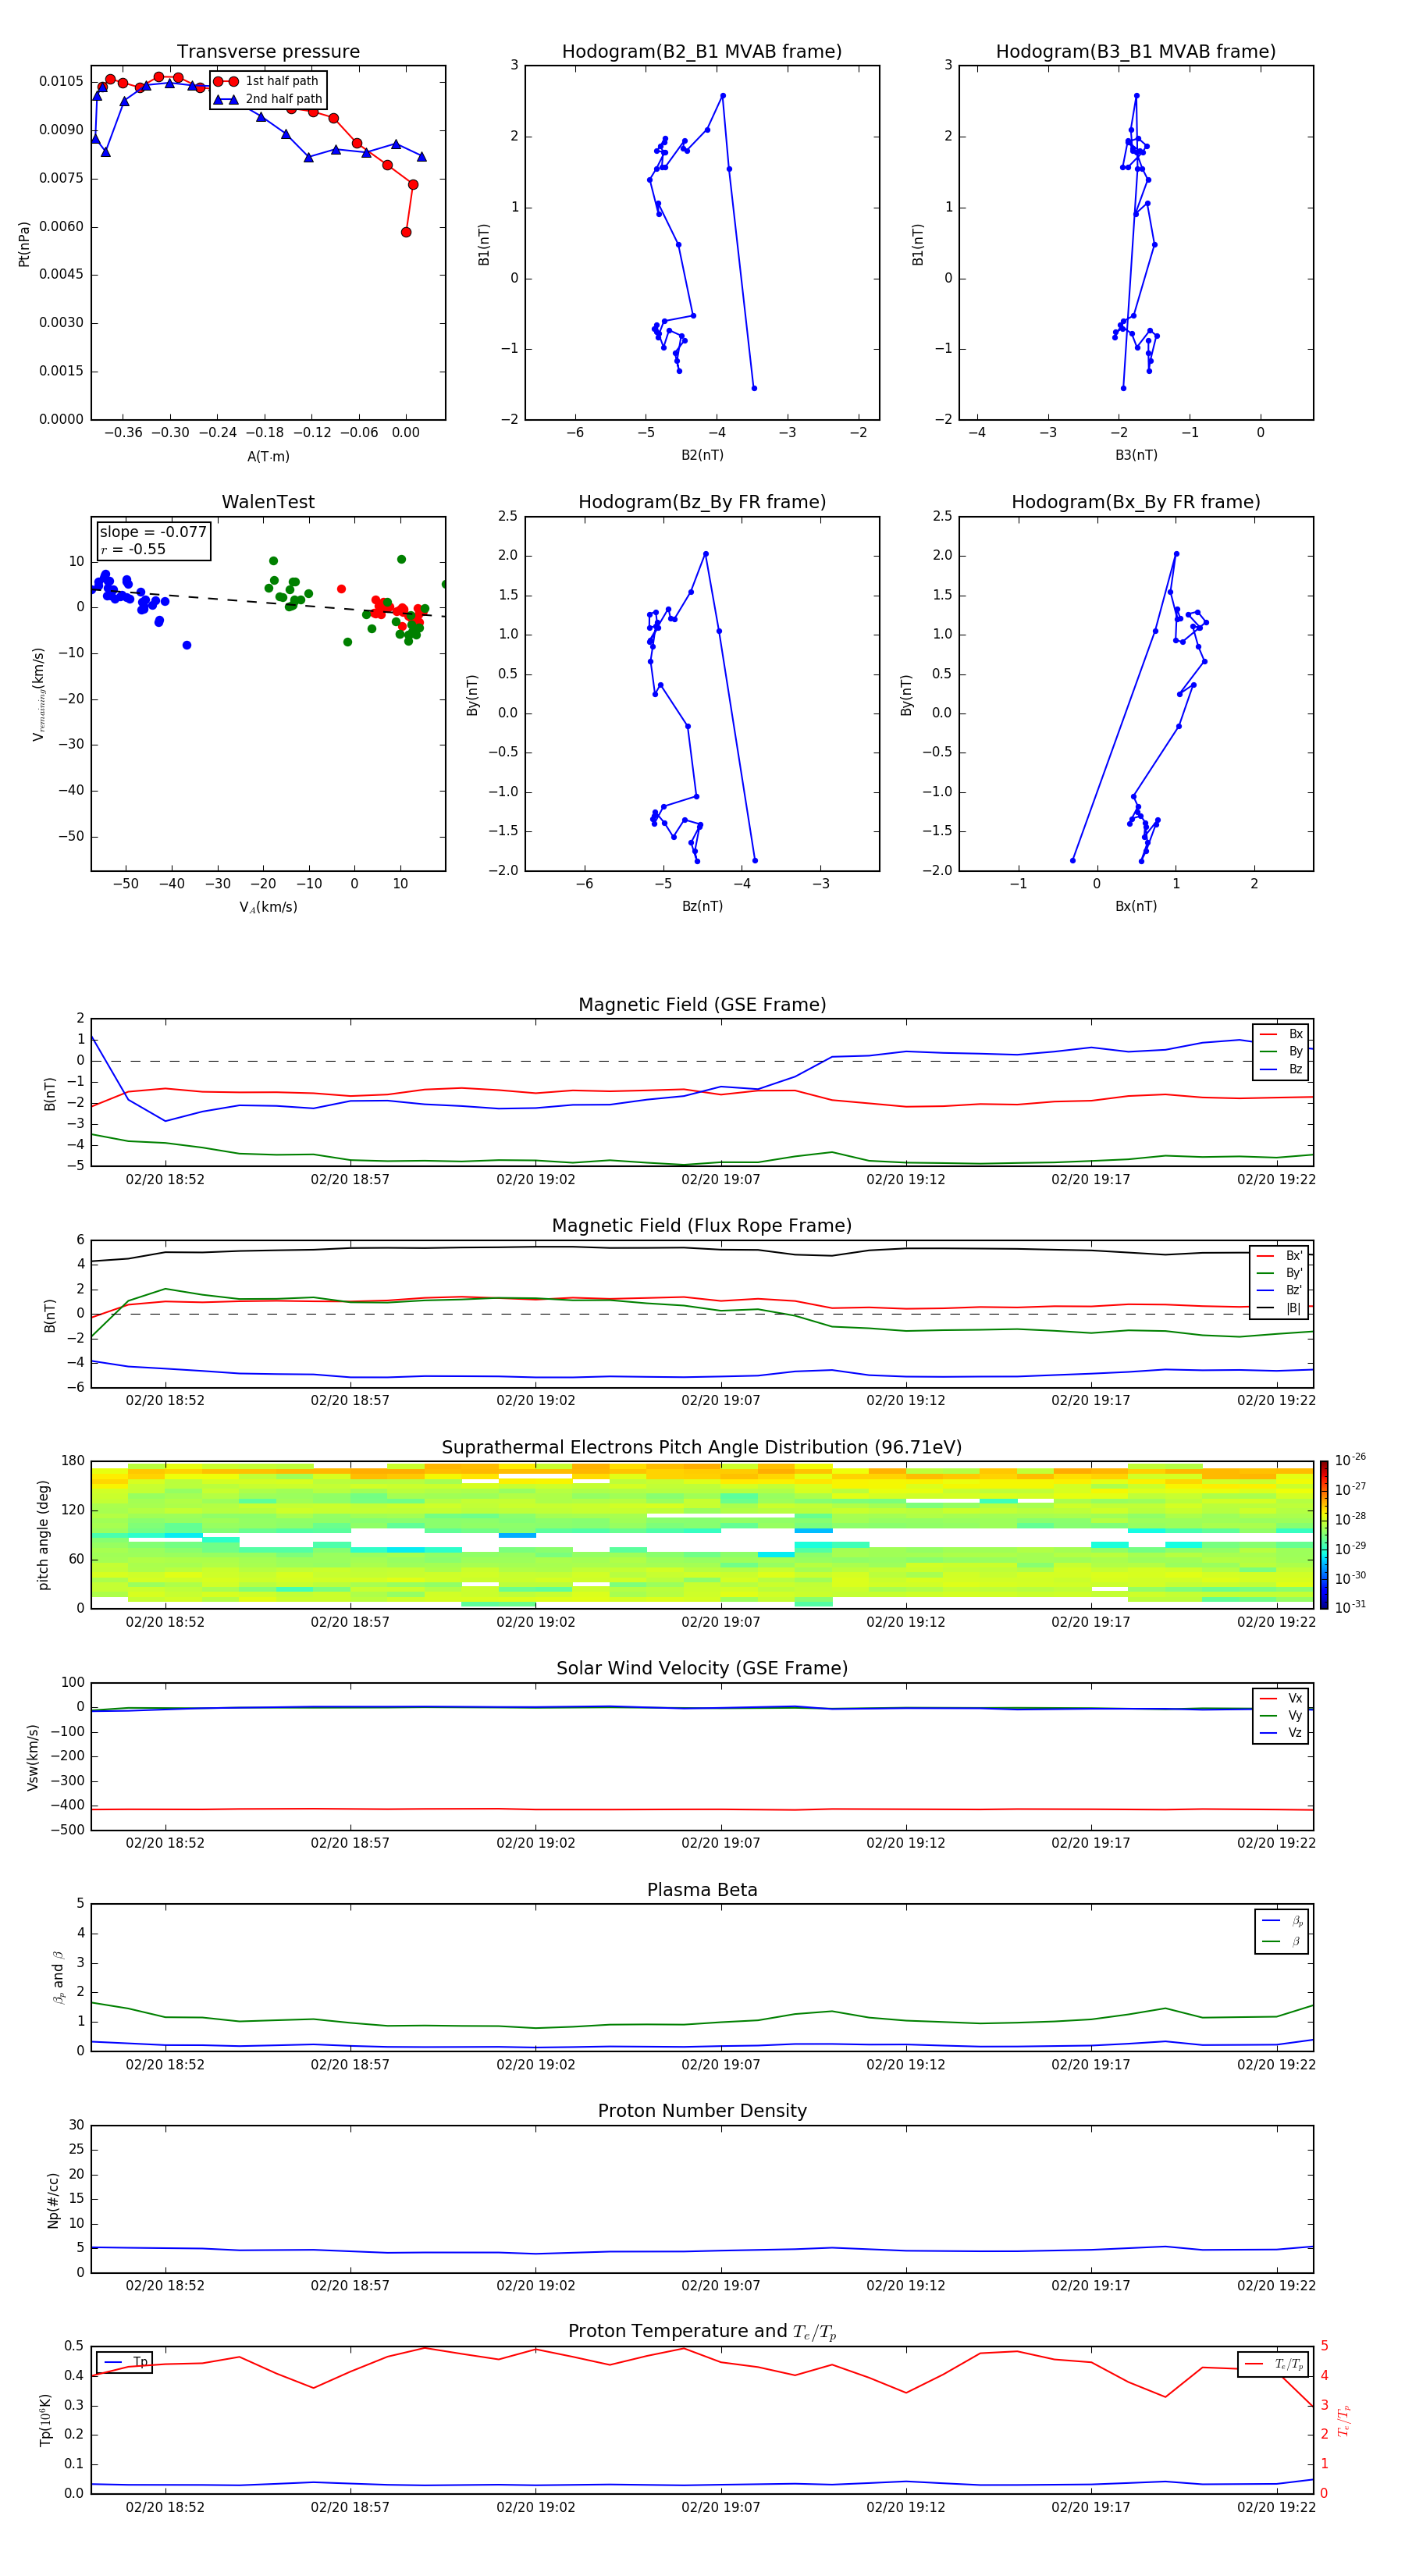Click the 'Transverse pressure' plot title
Viewport: 1405px width, 2576px height.
click(x=268, y=52)
